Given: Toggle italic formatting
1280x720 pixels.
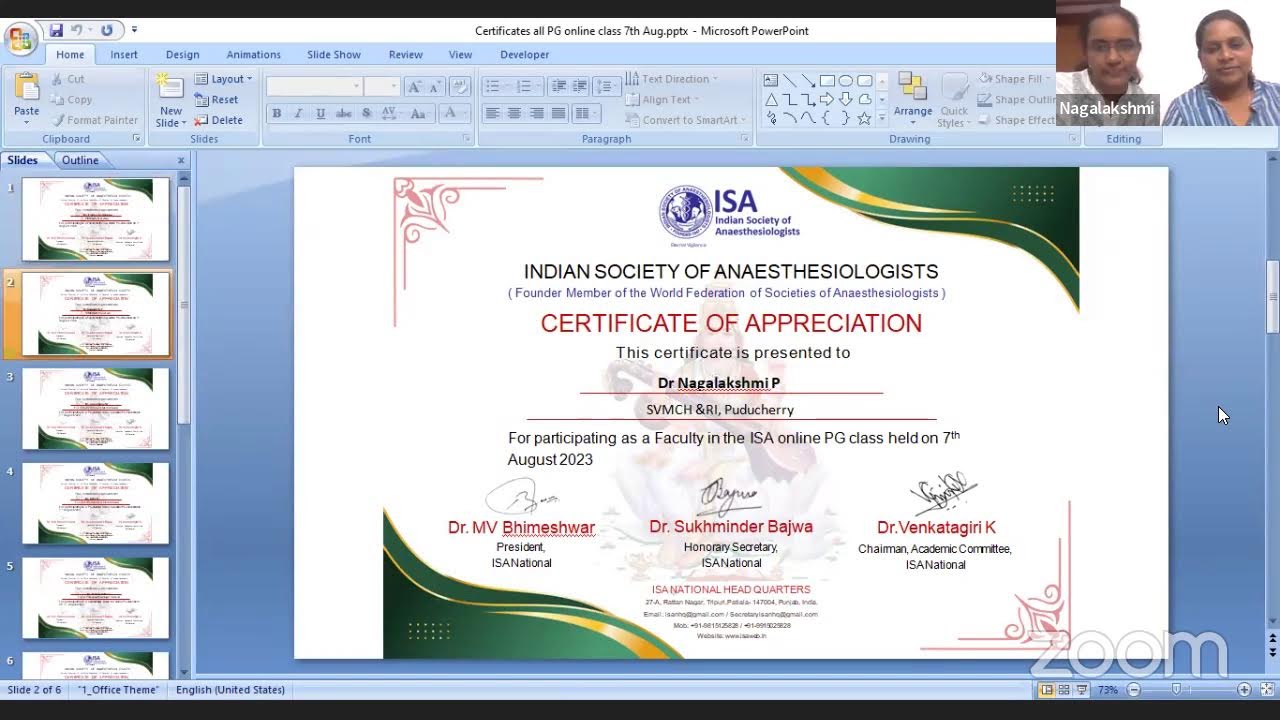Looking at the screenshot, I should click(x=298, y=114).
